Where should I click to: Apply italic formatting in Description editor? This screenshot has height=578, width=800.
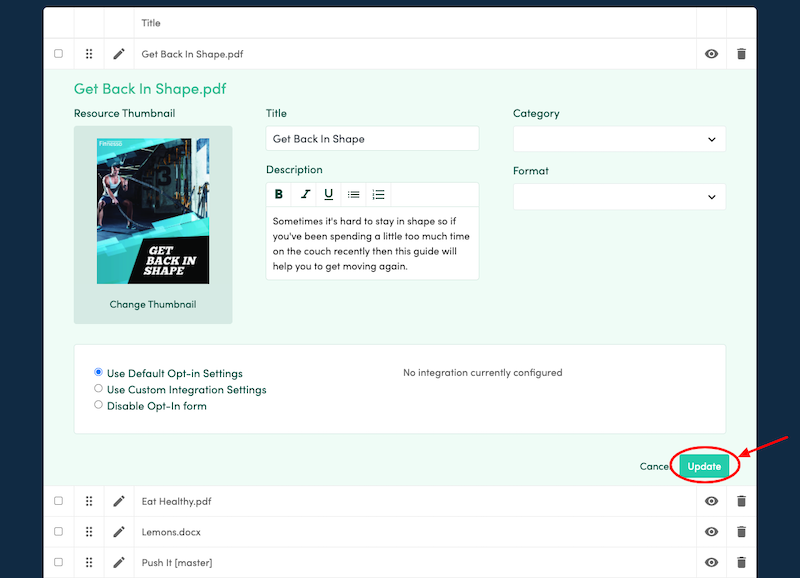305,194
